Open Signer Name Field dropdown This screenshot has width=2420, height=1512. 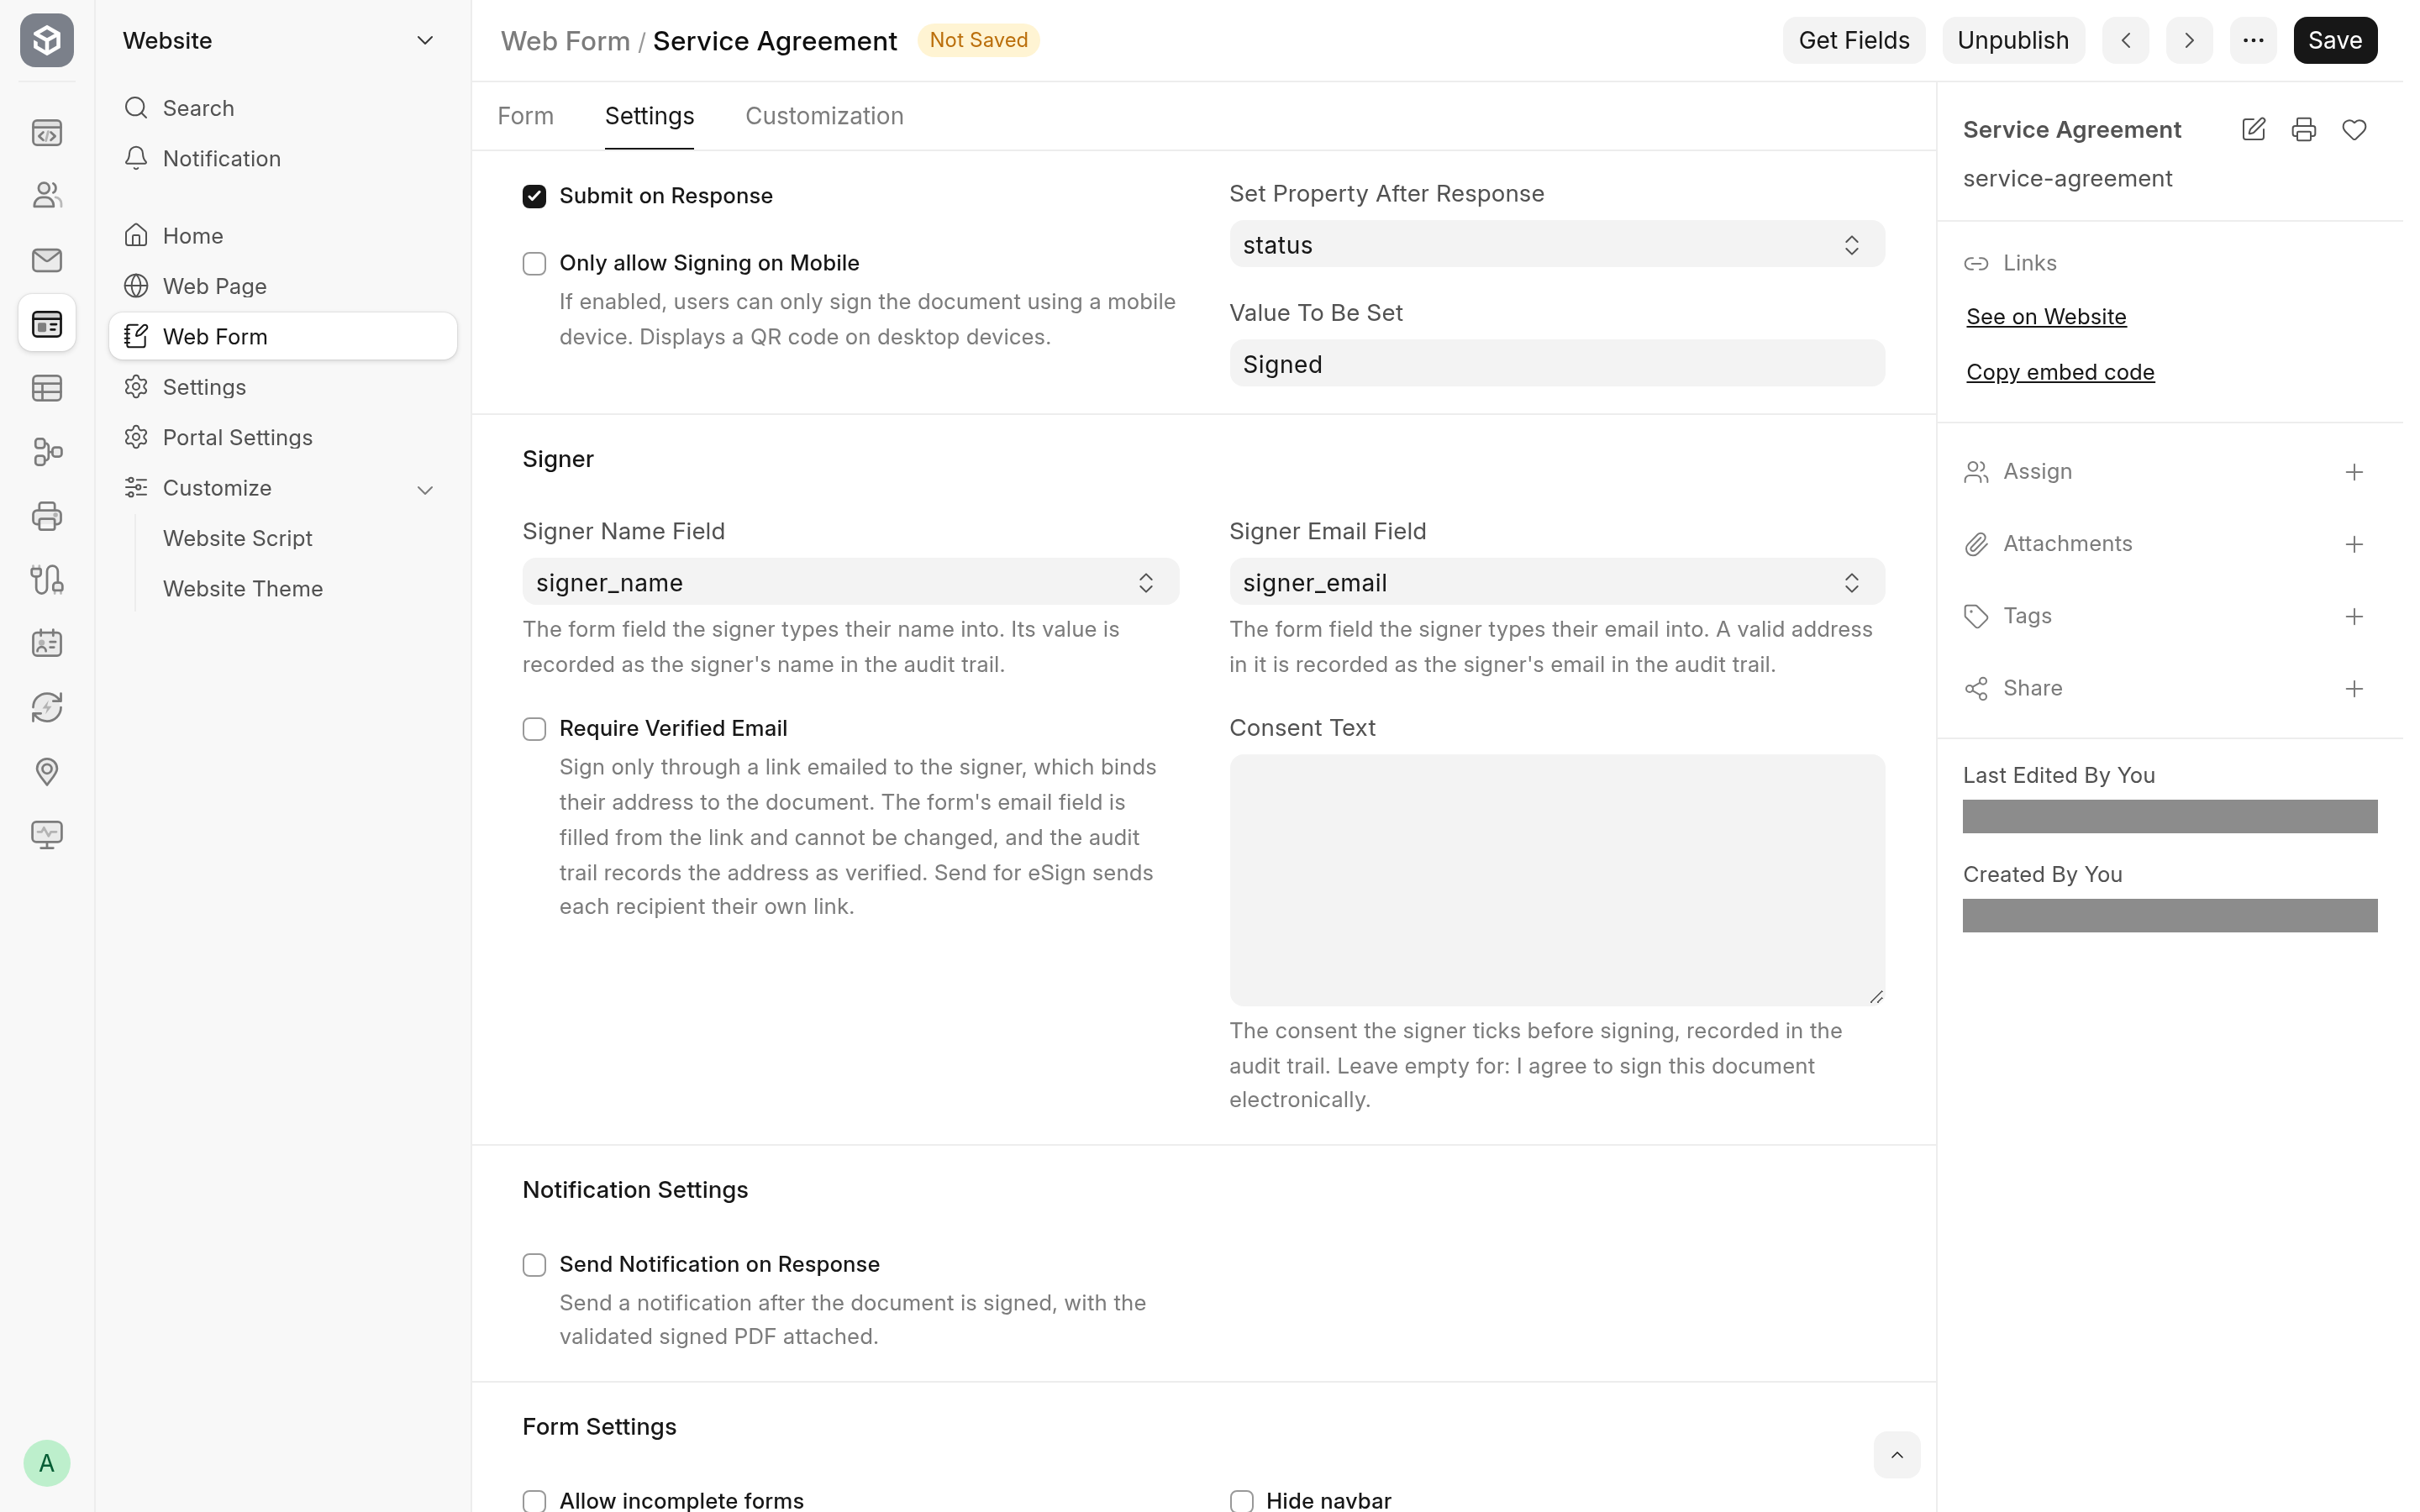[x=850, y=582]
